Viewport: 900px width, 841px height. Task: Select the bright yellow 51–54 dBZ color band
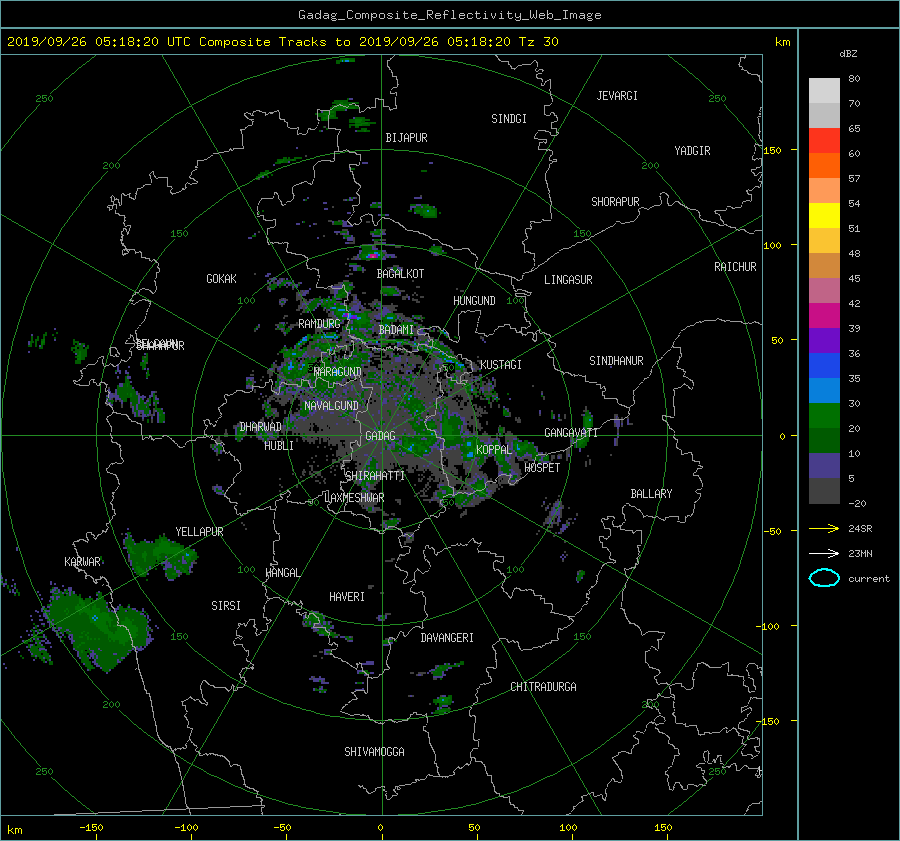[824, 215]
